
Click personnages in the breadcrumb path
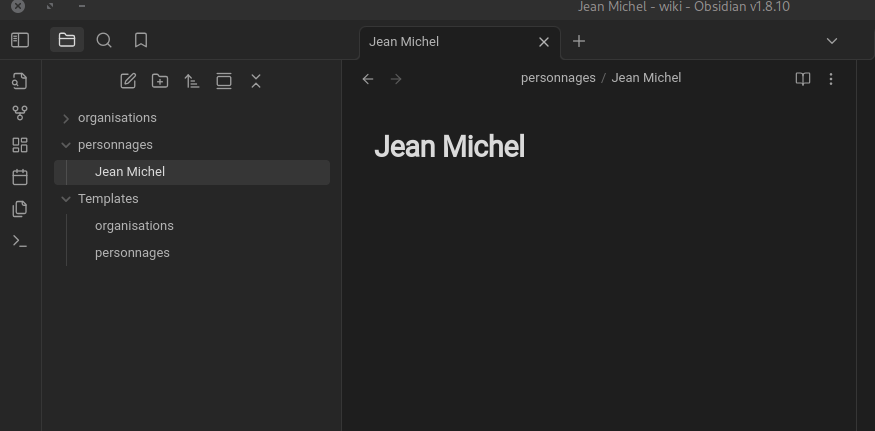558,78
